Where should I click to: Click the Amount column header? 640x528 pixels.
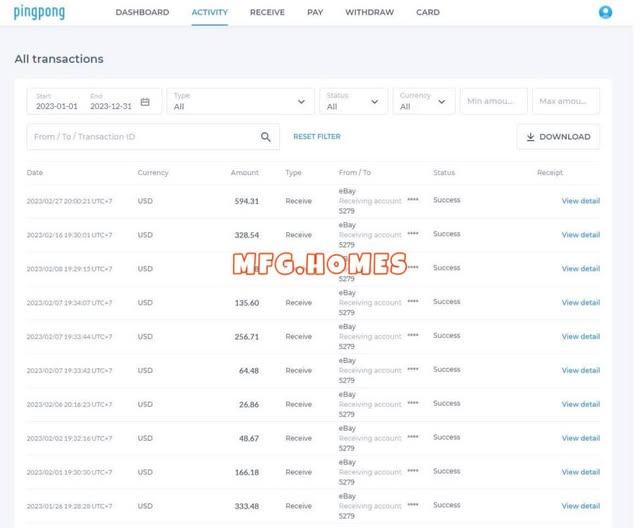point(244,173)
